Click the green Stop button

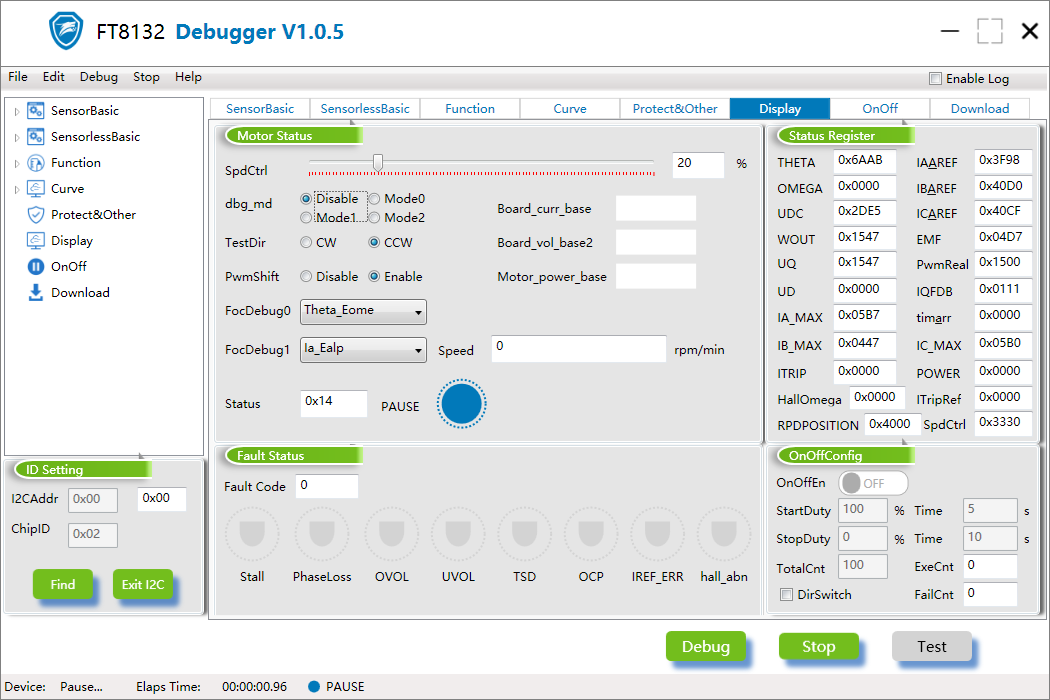click(x=818, y=646)
